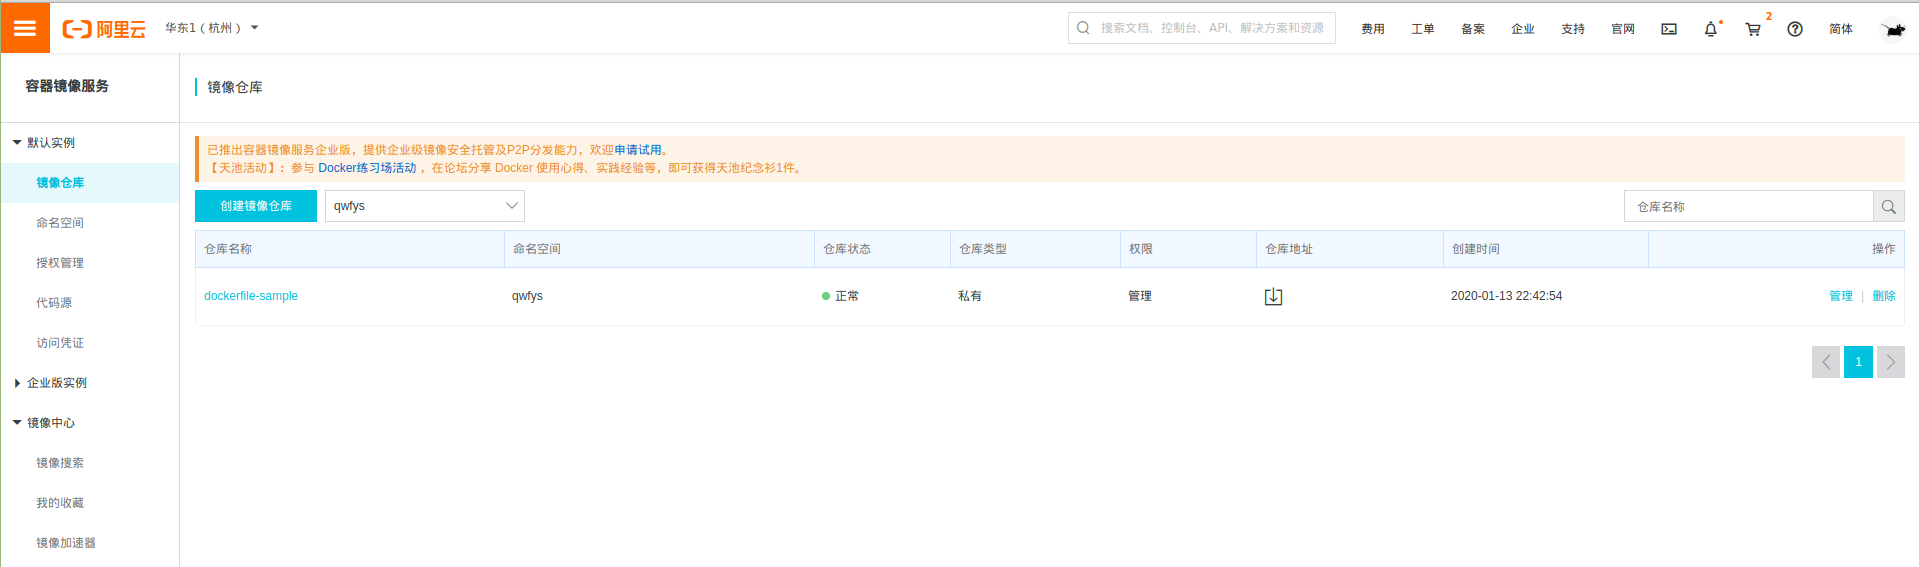Open 费用 in the top bar

click(1373, 29)
